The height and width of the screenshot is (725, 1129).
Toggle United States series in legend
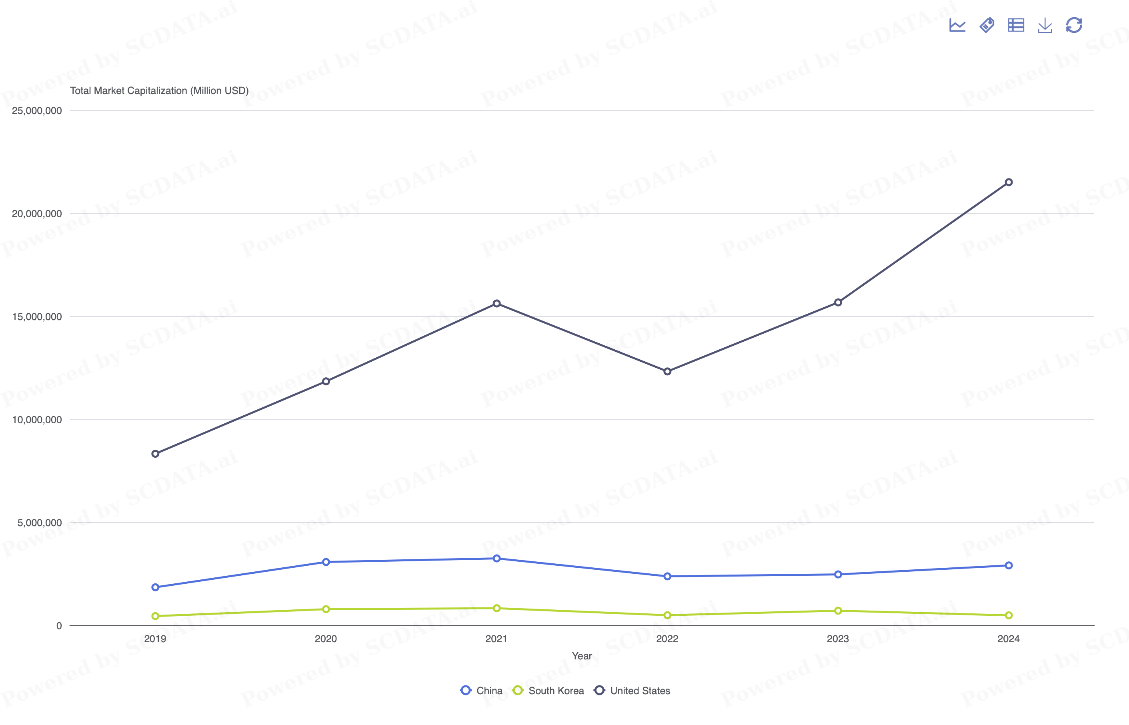(x=632, y=691)
